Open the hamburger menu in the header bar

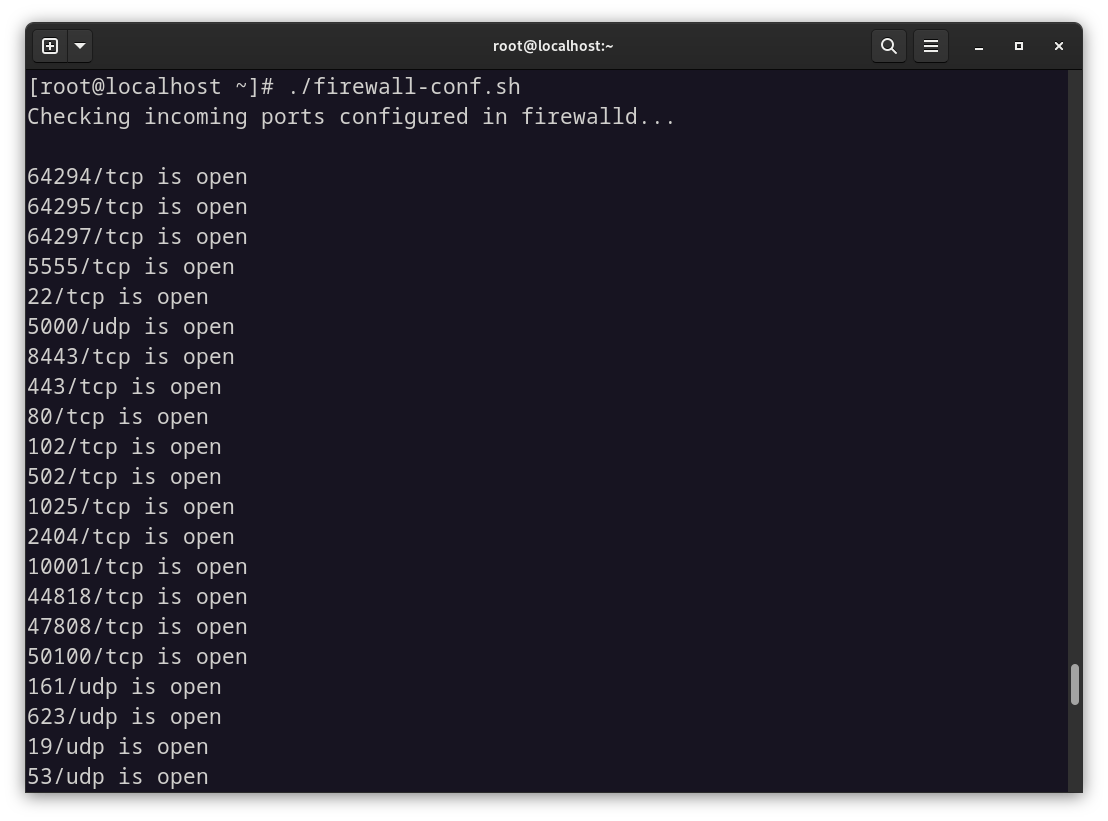[931, 45]
